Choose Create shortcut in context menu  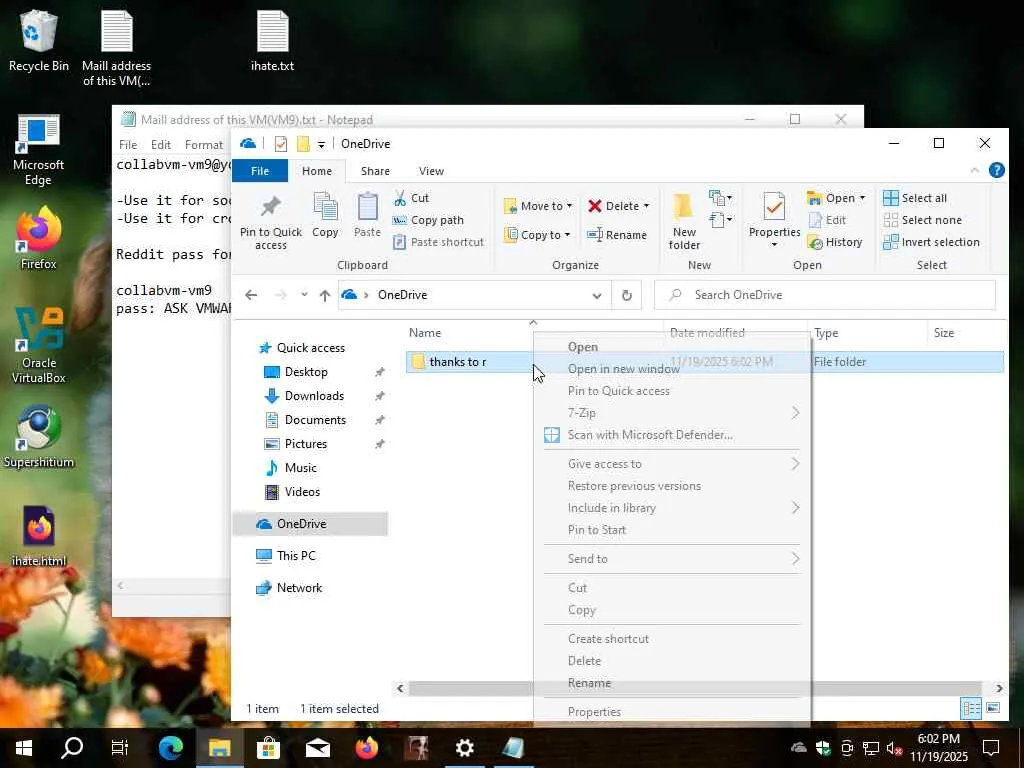point(671,639)
